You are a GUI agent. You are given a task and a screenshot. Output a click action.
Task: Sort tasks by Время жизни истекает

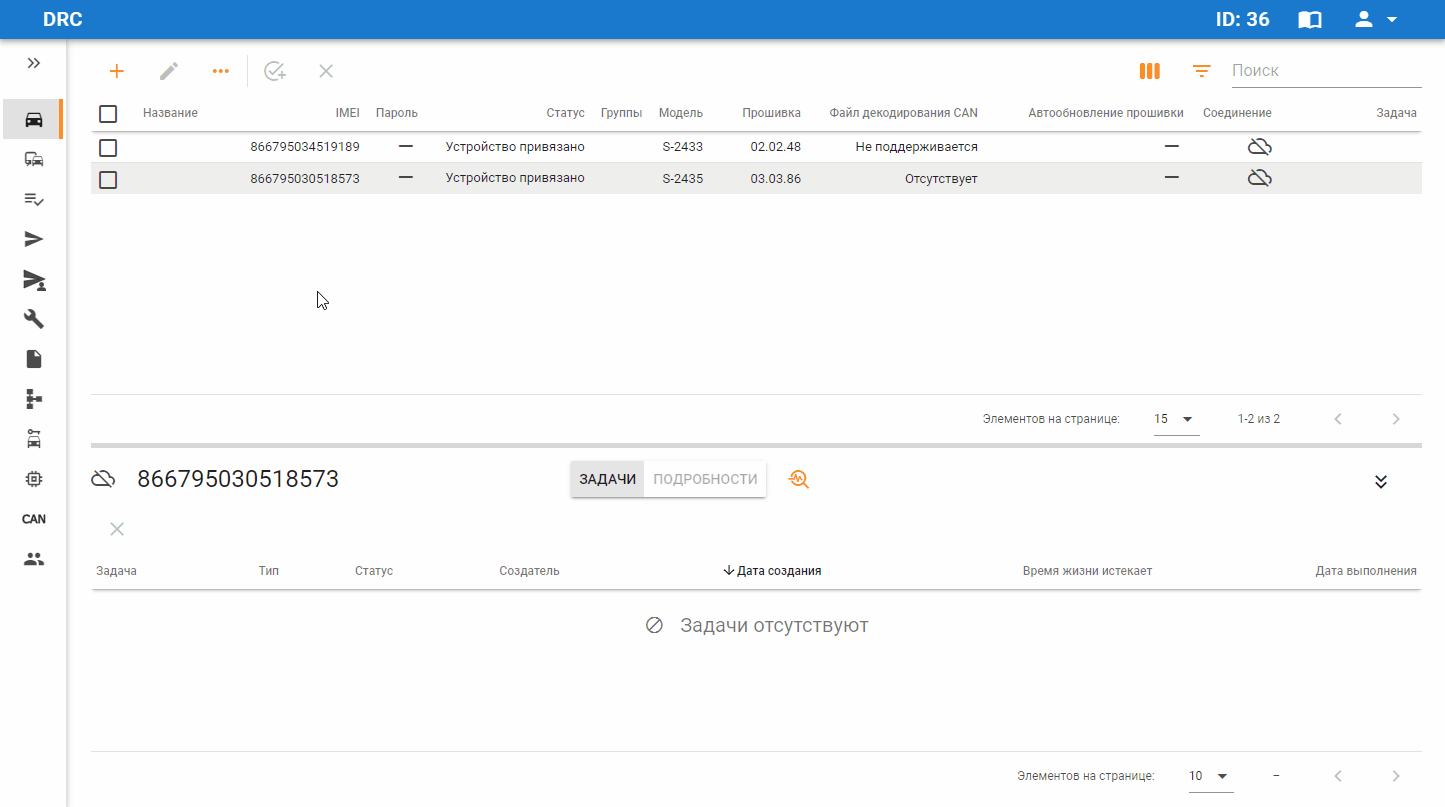(x=1087, y=571)
